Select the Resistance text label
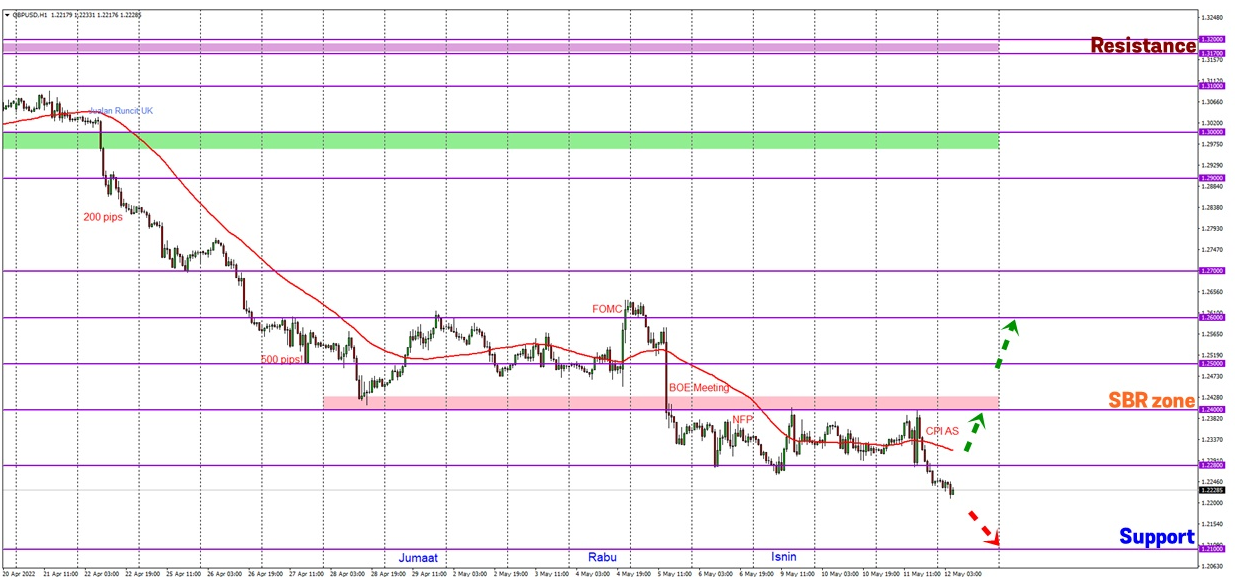 point(1142,46)
